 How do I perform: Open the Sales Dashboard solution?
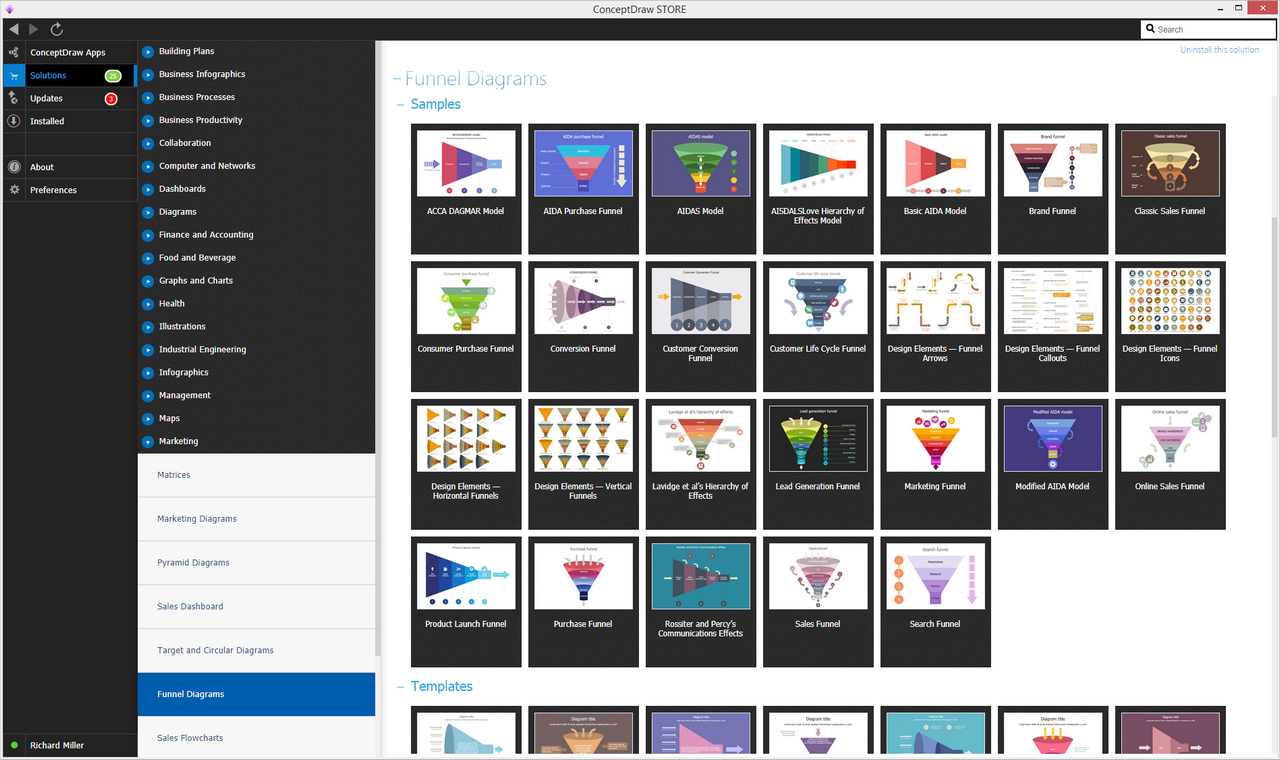[256, 607]
